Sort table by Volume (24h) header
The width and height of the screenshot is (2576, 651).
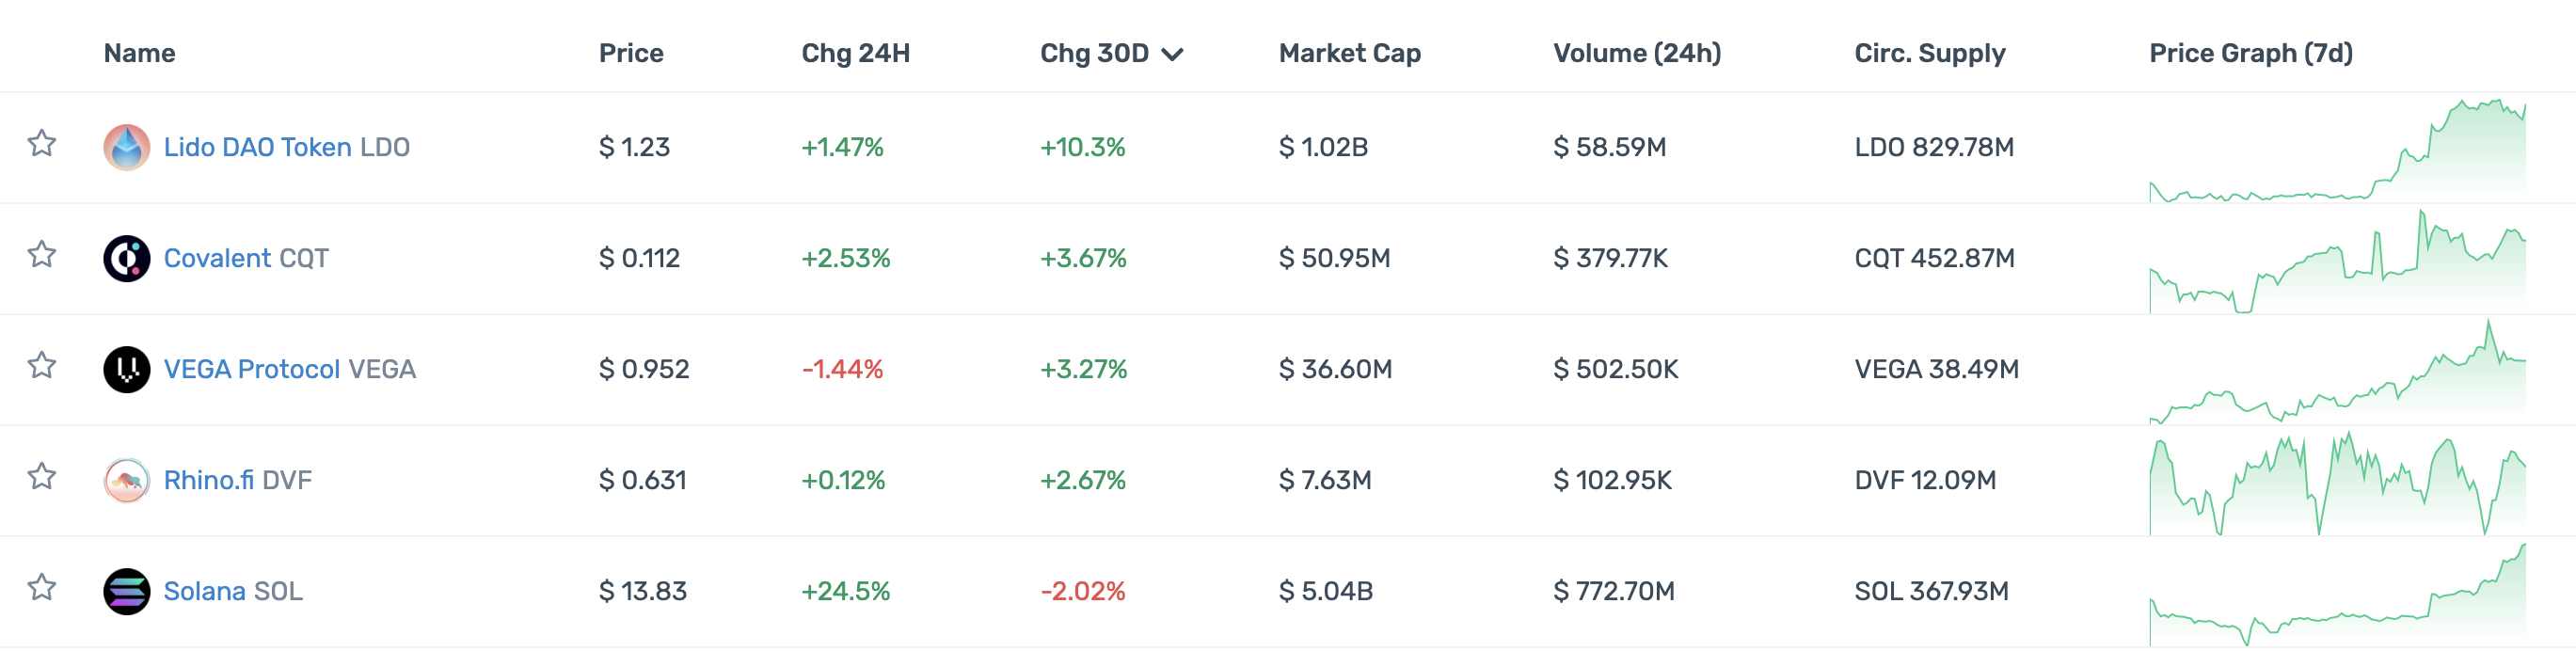(x=1637, y=53)
